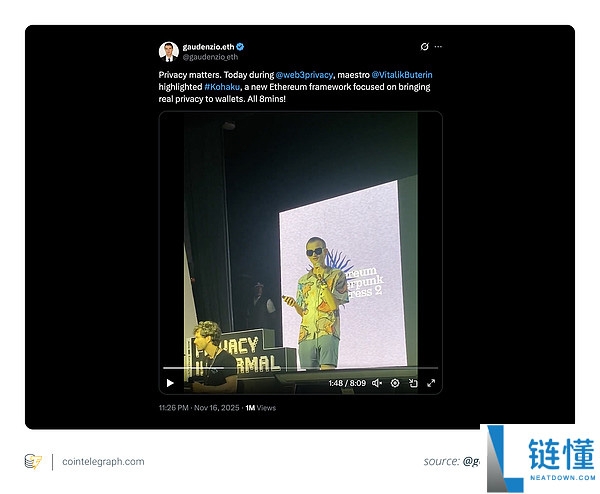600x494 pixels.
Task: Play the embedded tweet video
Action: click(170, 382)
